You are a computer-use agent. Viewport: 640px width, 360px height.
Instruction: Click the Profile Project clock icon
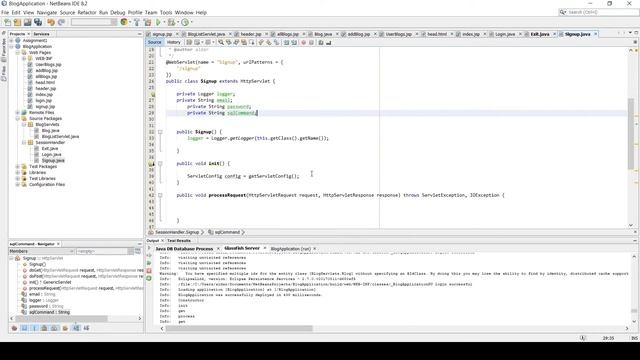click(x=185, y=22)
